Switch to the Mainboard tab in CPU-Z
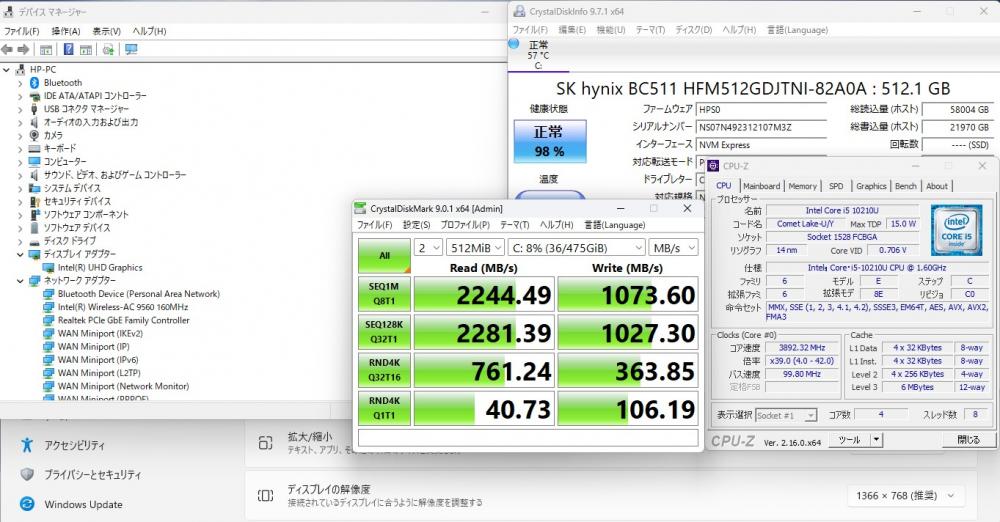Image resolution: width=1000 pixels, height=522 pixels. point(761,186)
